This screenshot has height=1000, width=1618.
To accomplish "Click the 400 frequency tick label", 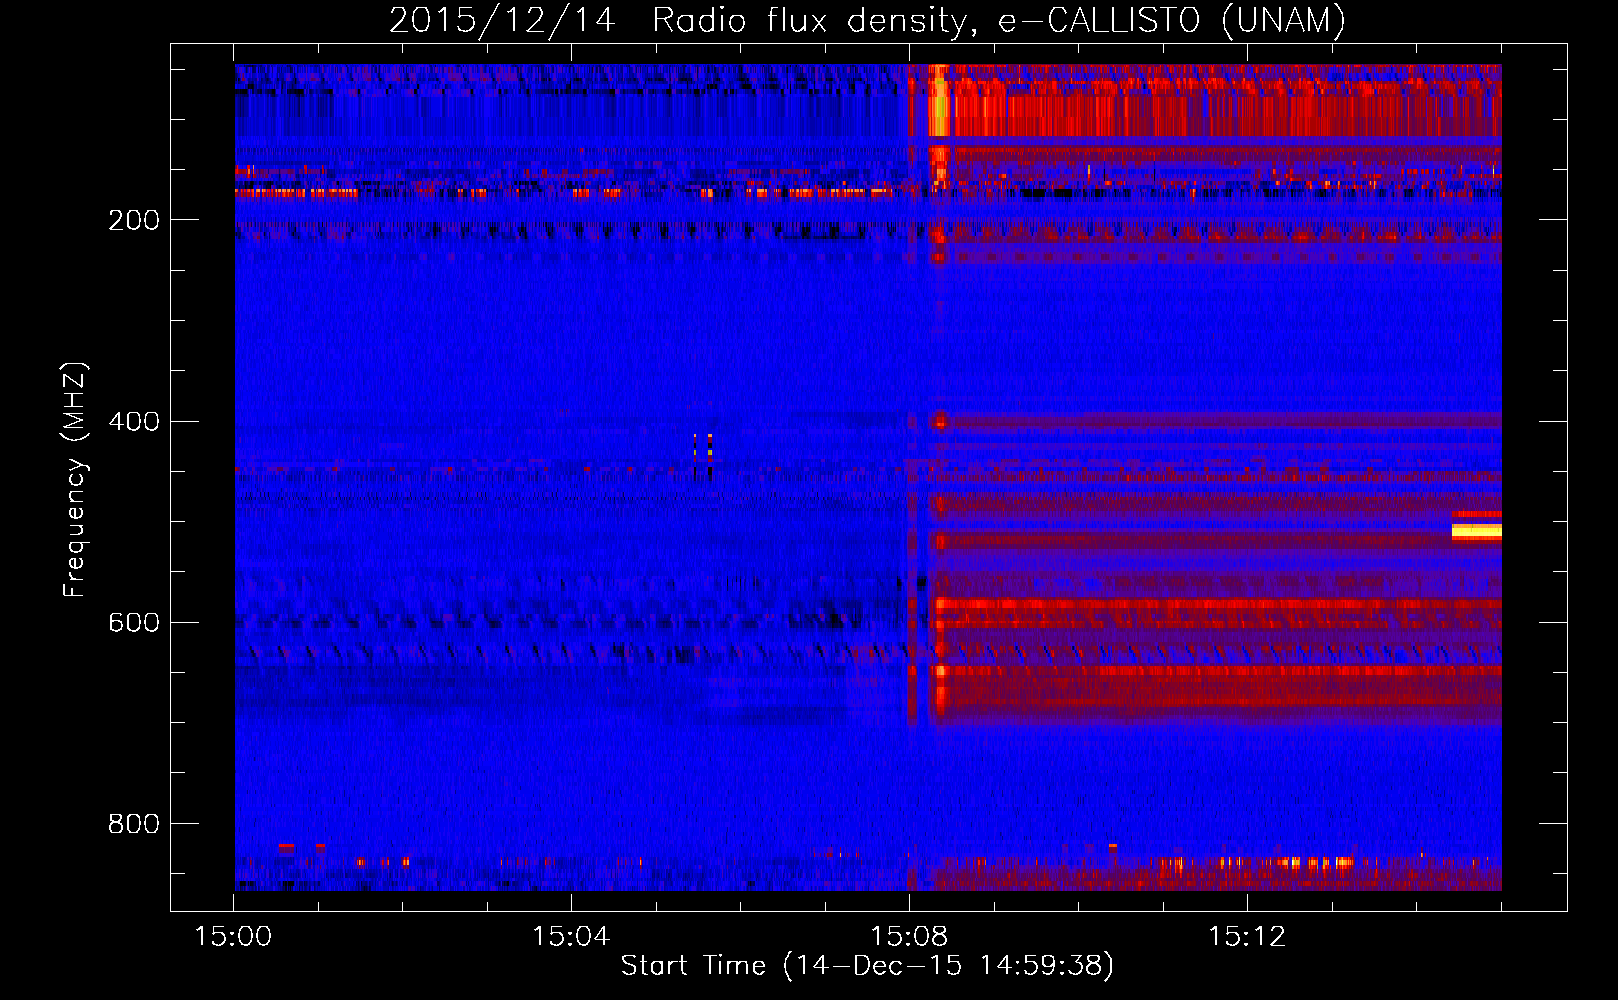I will click(x=134, y=421).
